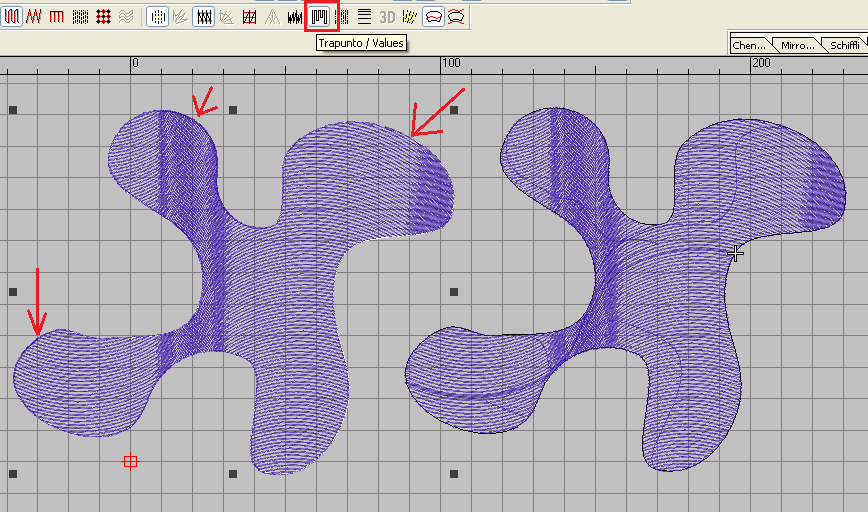Image resolution: width=868 pixels, height=512 pixels.
Task: Select the red cross-stitch grid icon
Action: [x=103, y=16]
